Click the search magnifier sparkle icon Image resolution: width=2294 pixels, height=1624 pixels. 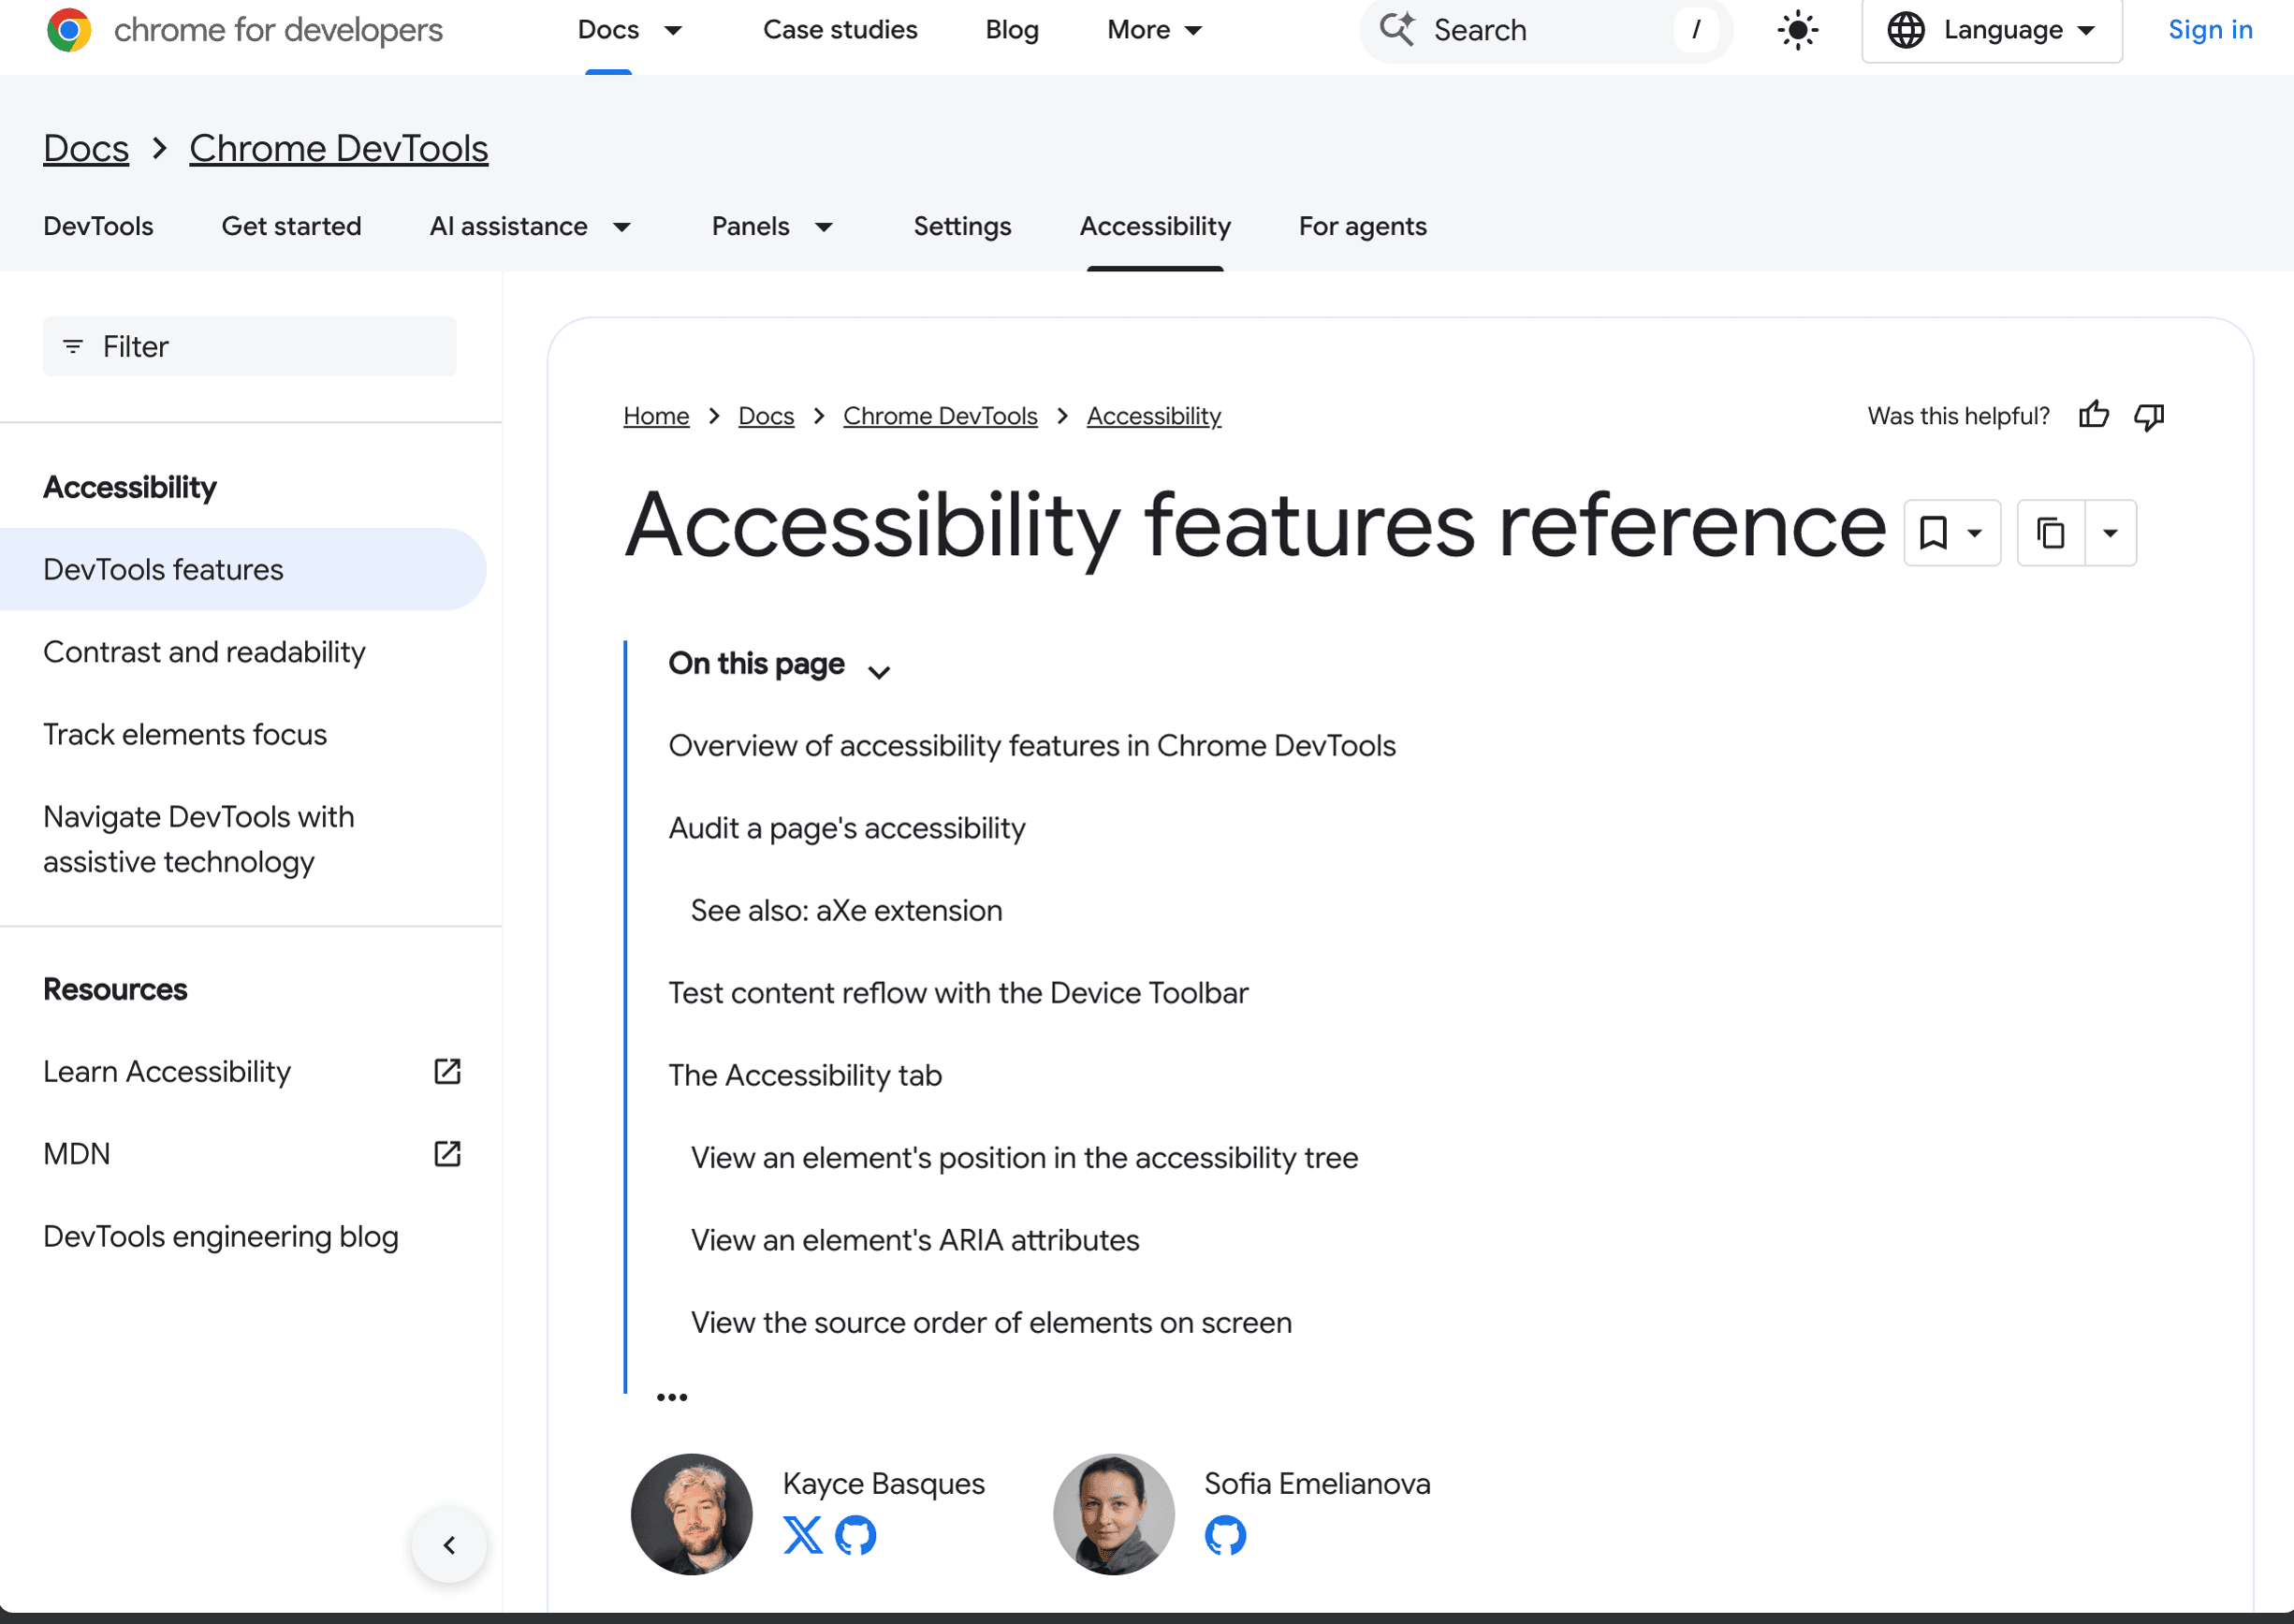pyautogui.click(x=1397, y=29)
